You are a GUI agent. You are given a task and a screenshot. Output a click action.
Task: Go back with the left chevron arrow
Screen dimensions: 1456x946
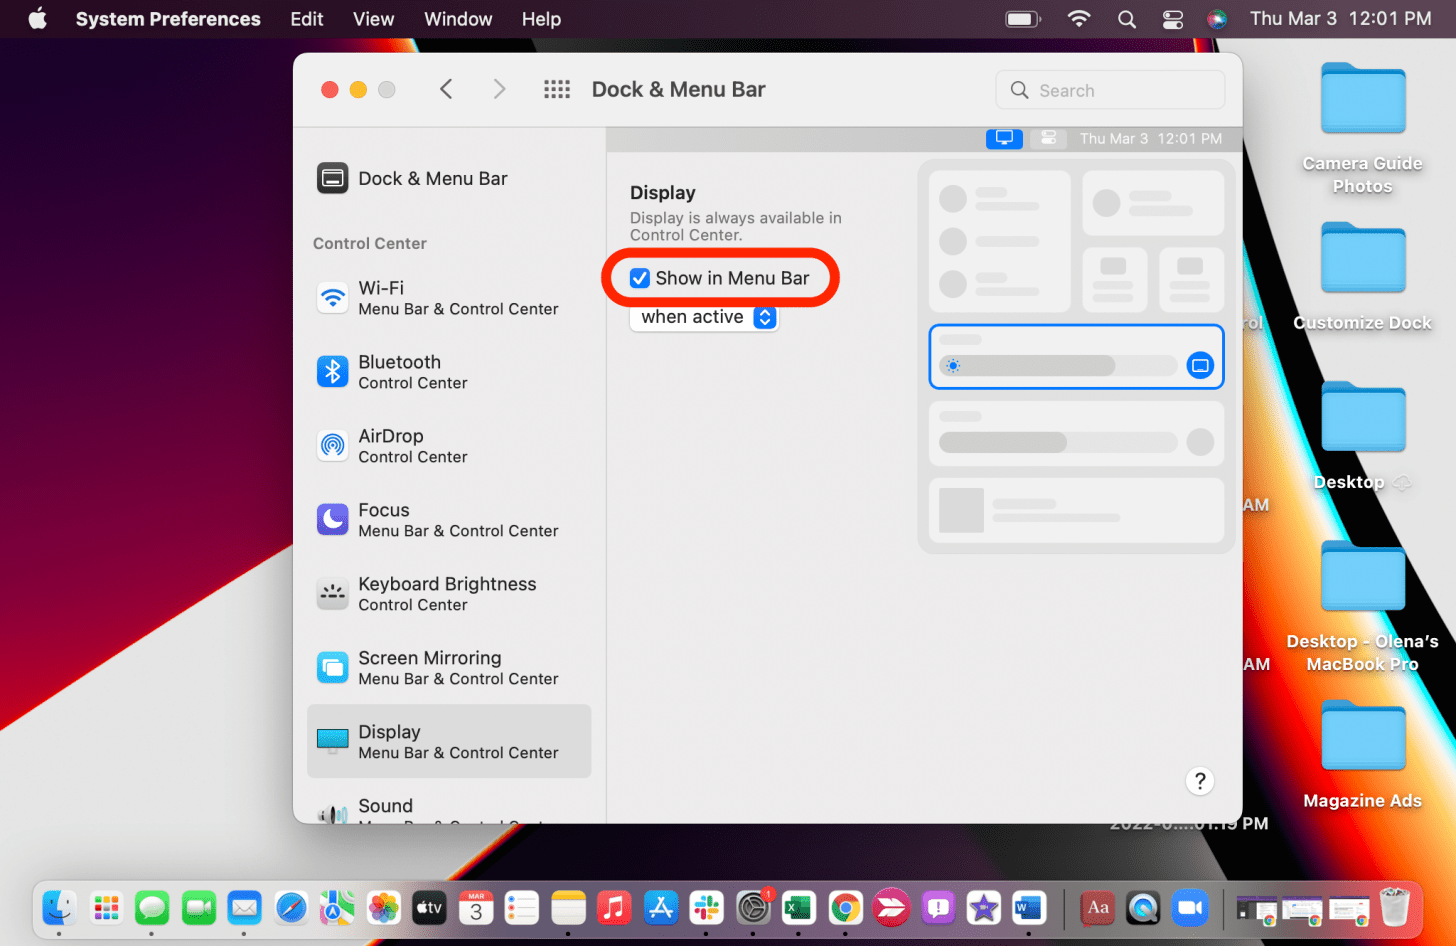[x=446, y=90]
